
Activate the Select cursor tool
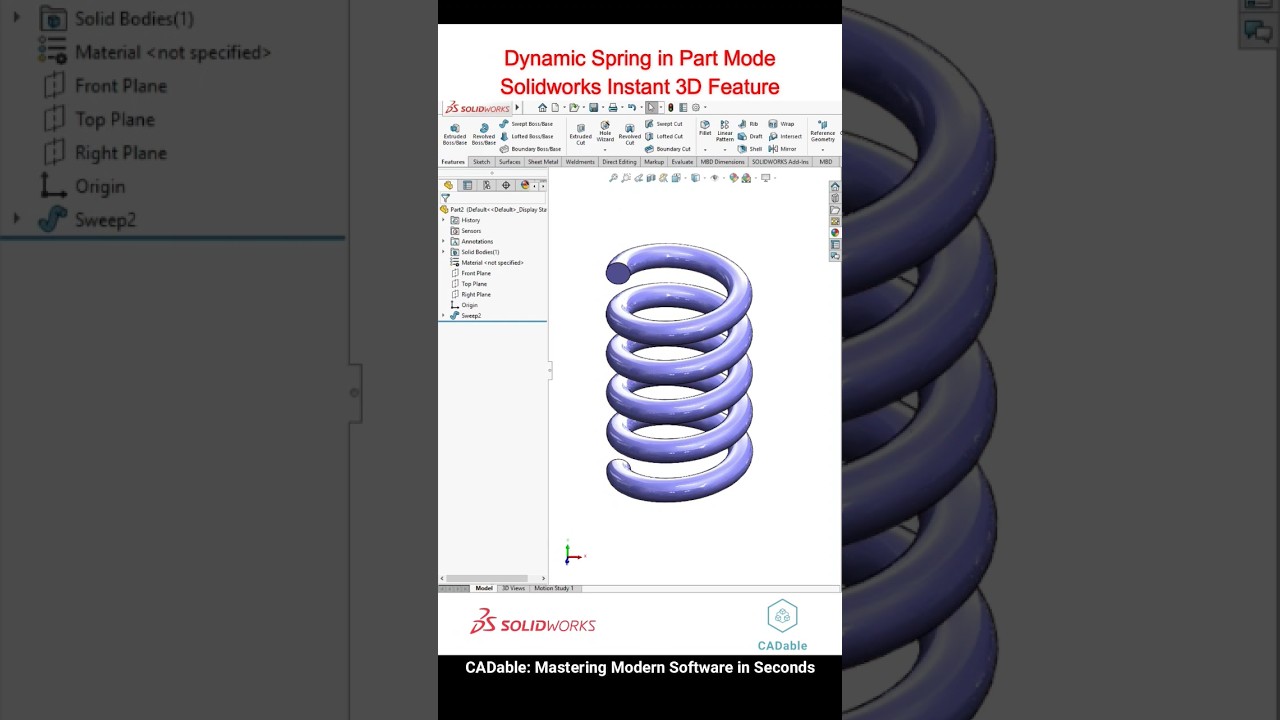click(651, 107)
